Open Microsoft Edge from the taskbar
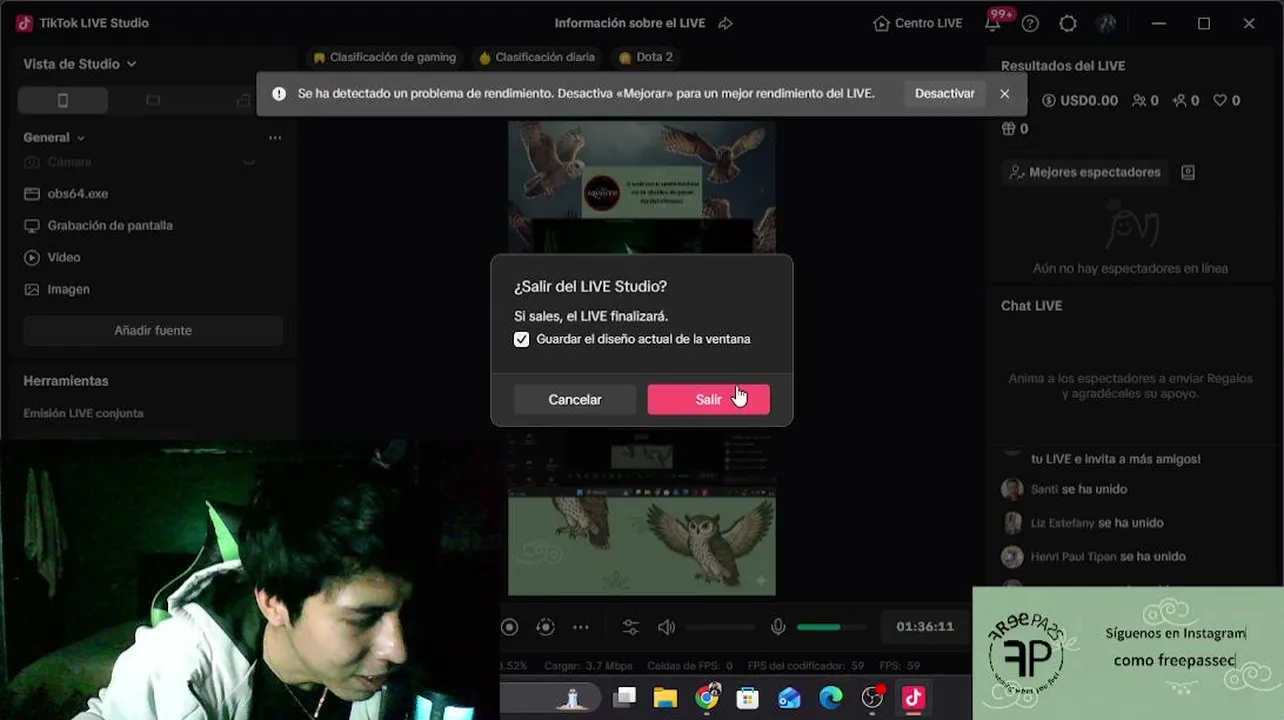 831,698
